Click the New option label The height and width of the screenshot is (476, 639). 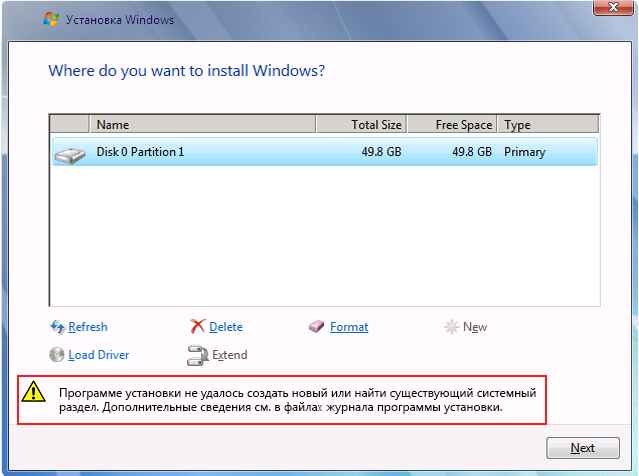coord(475,327)
